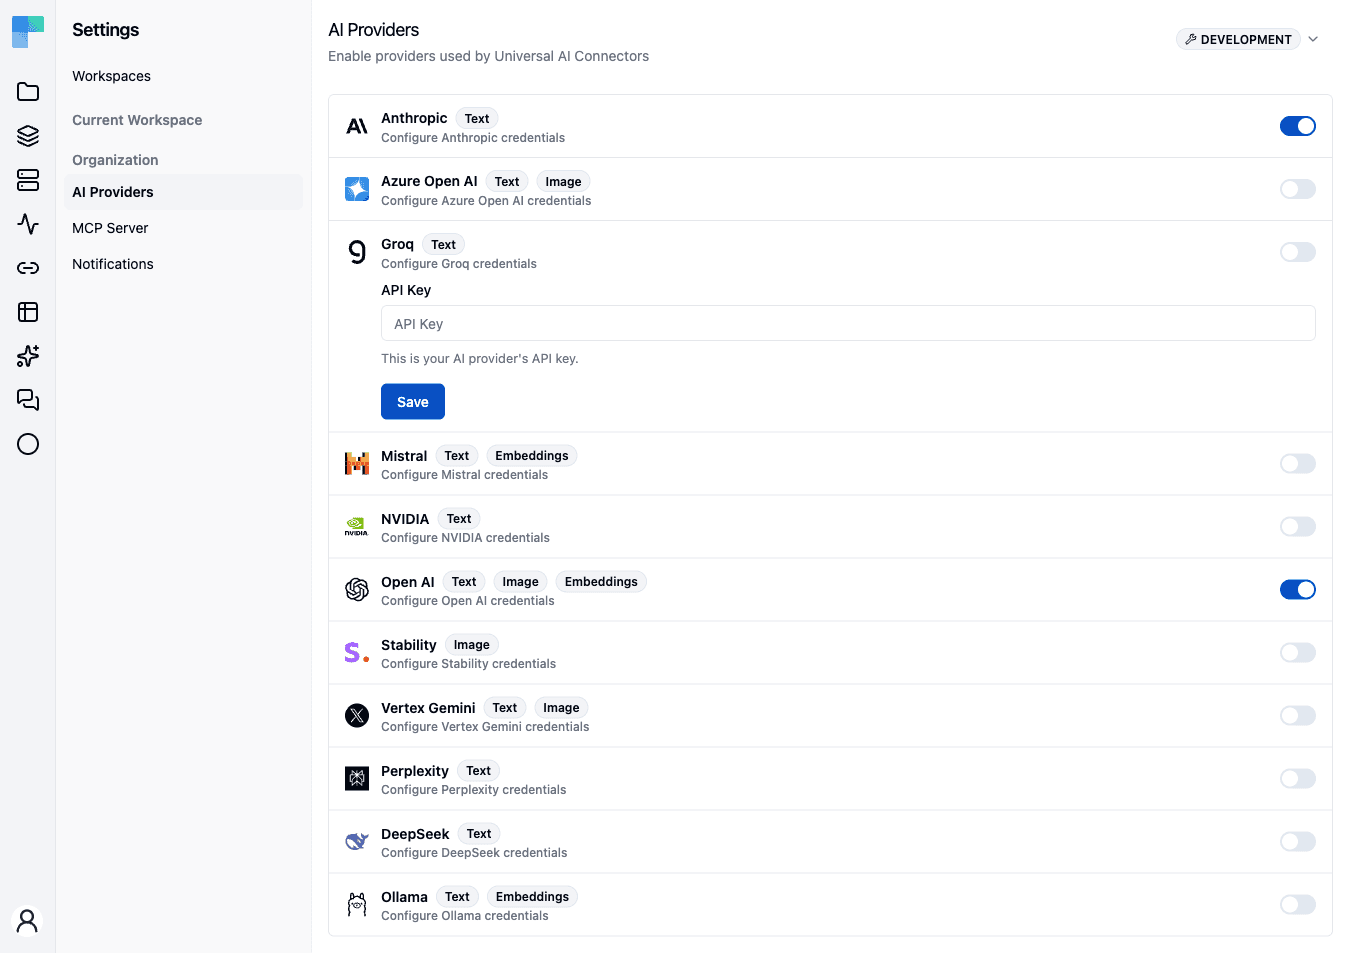
Task: Enable the Vertex Gemini toggle
Action: [1298, 715]
